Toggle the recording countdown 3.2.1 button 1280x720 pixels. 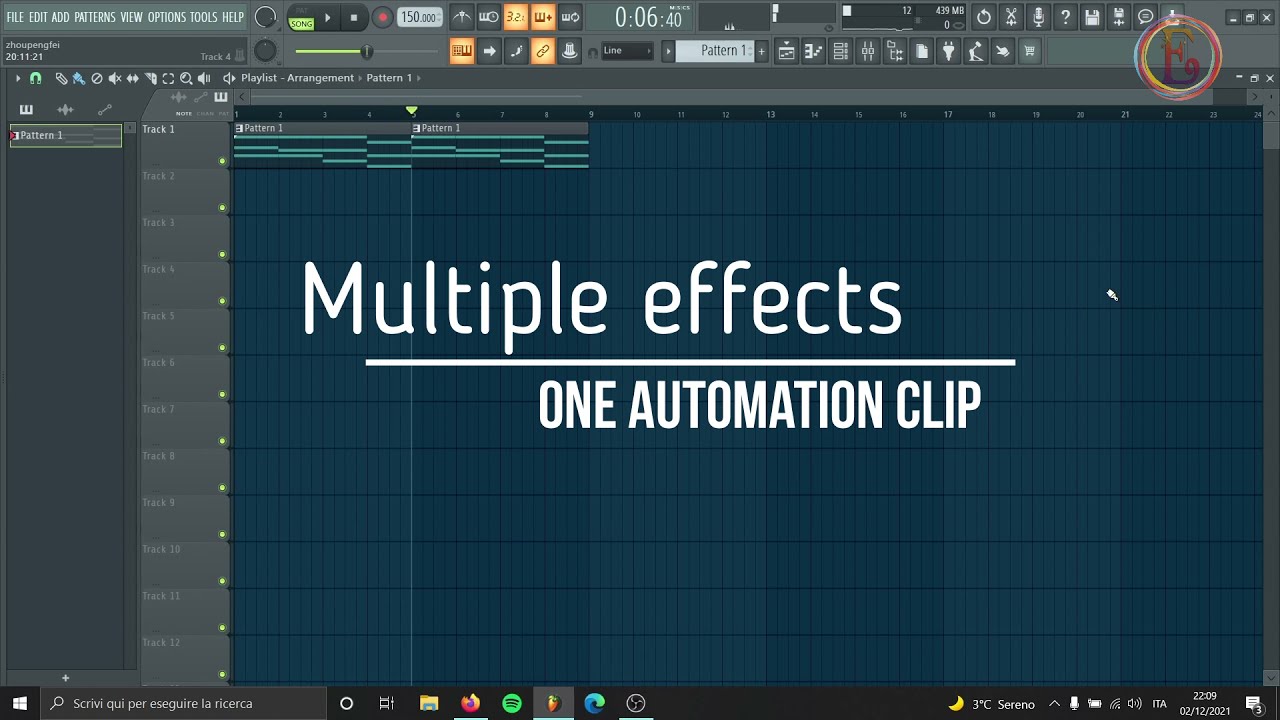tap(516, 17)
